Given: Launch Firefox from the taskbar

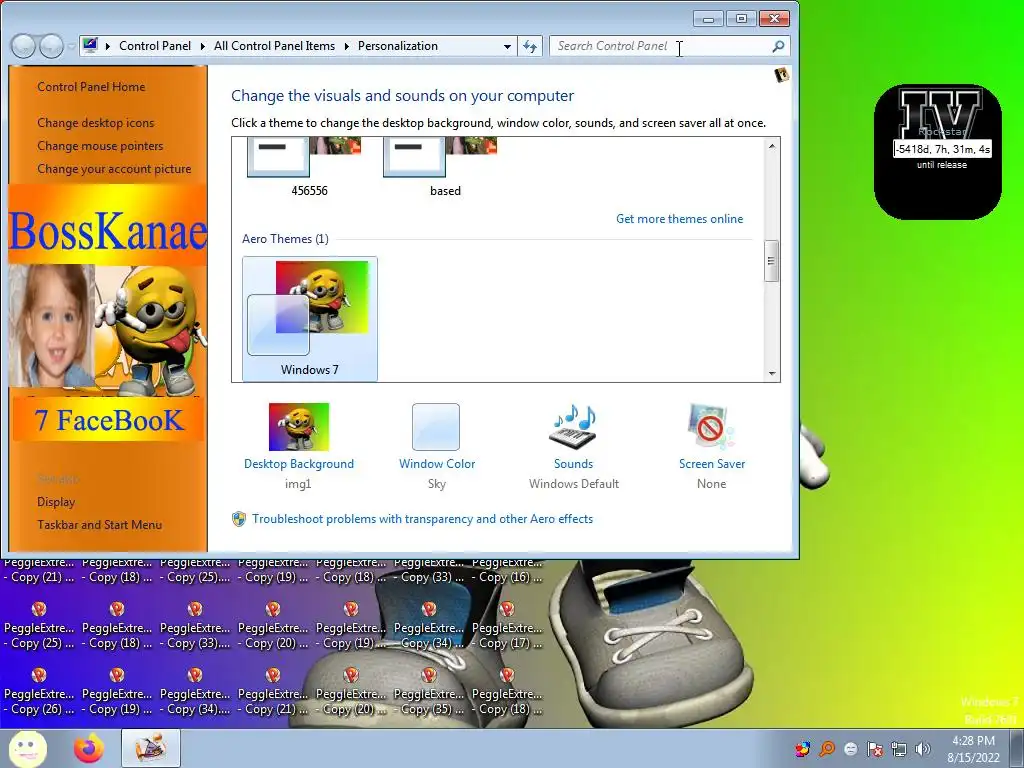Looking at the screenshot, I should (x=89, y=748).
